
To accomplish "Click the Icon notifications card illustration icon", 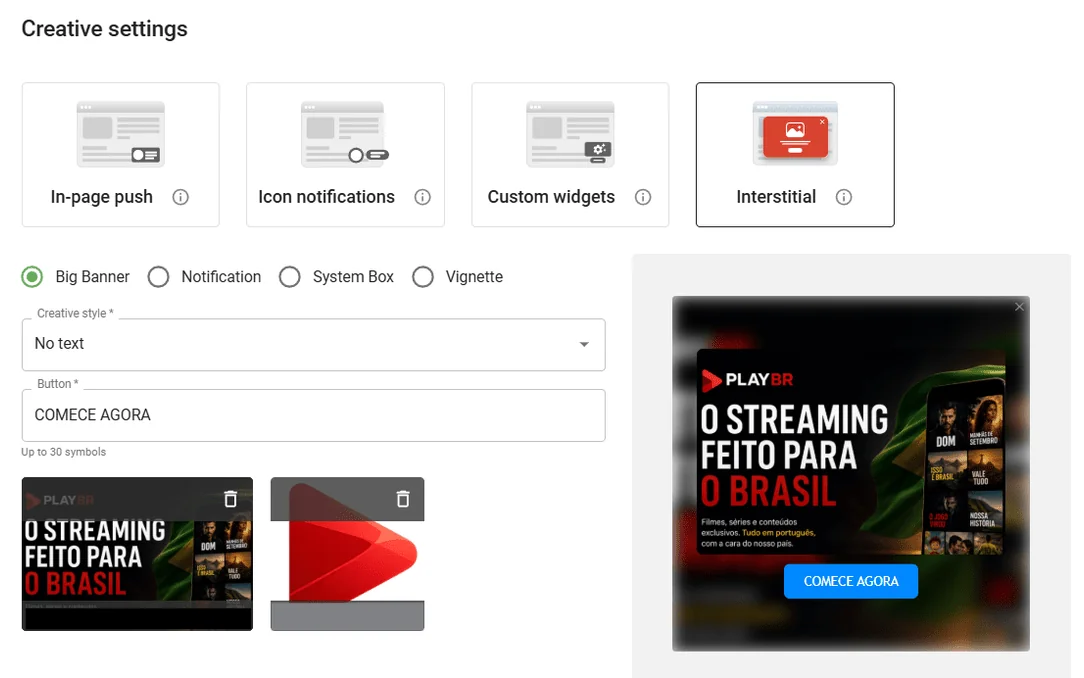I will [x=345, y=134].
